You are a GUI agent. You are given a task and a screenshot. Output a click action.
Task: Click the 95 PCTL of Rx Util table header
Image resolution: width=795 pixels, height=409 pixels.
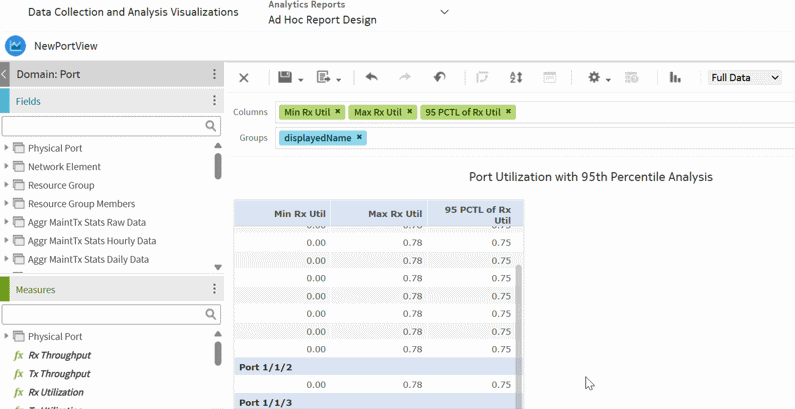476,213
